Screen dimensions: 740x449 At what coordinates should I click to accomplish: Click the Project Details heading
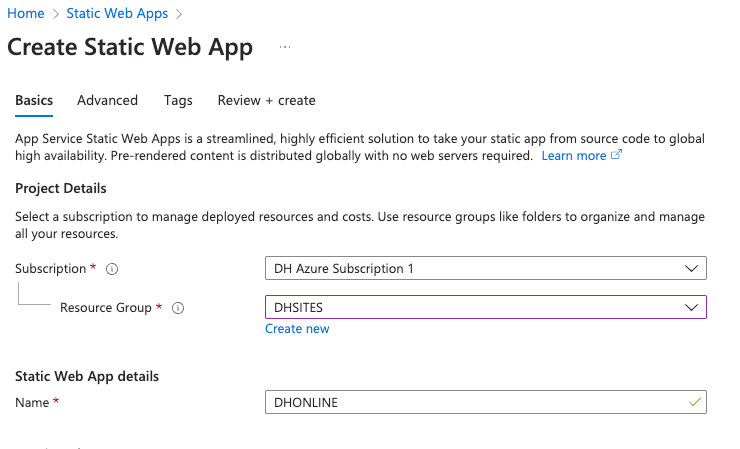pos(61,188)
